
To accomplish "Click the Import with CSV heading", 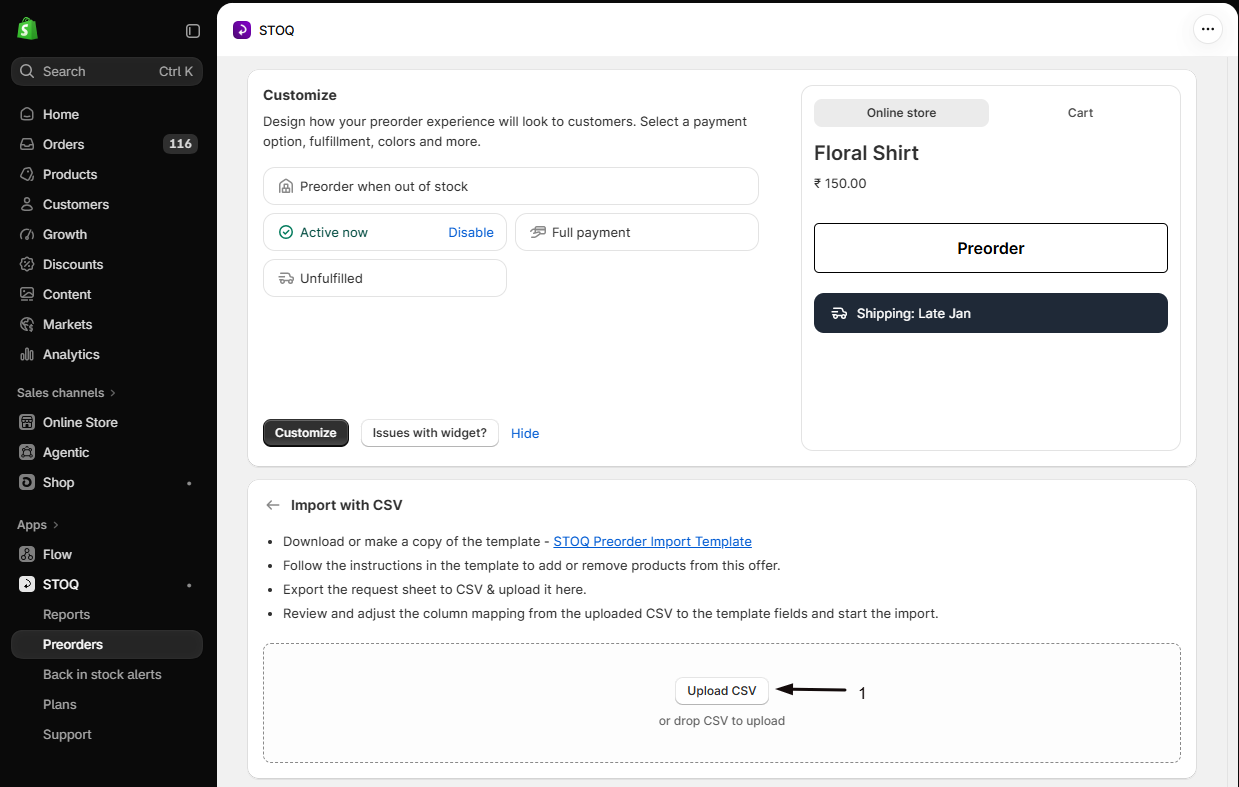I will (347, 505).
